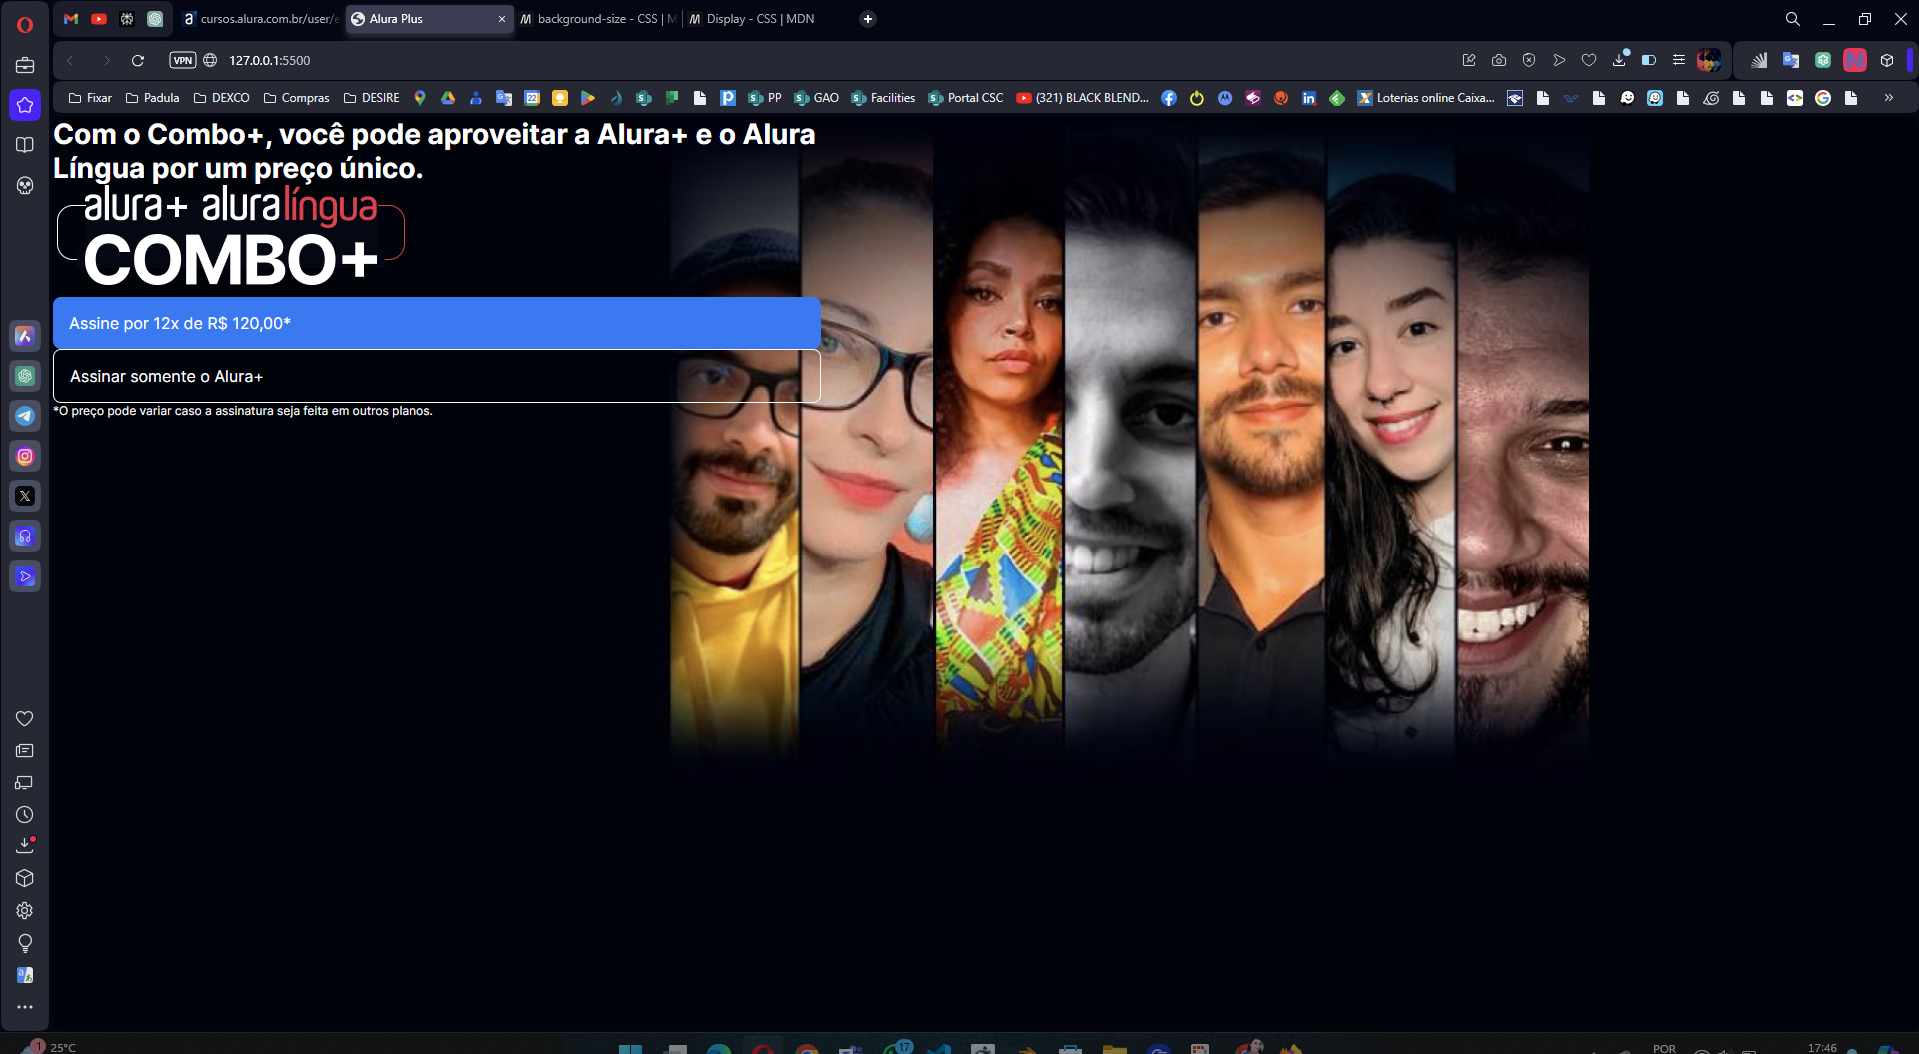The width and height of the screenshot is (1919, 1054).
Task: Open sidebar settings gear icon
Action: (x=25, y=911)
